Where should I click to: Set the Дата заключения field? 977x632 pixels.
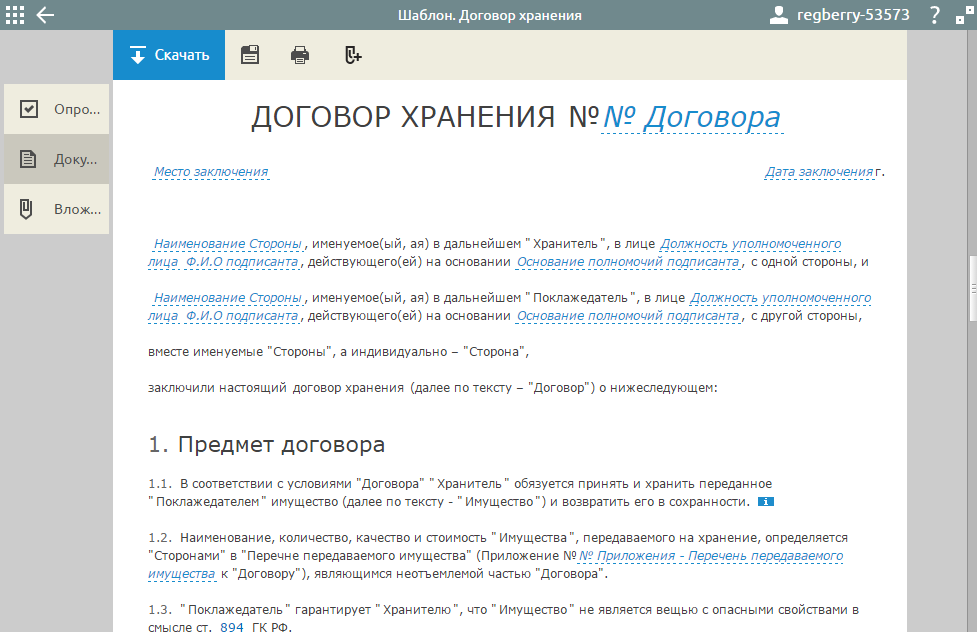(x=819, y=171)
